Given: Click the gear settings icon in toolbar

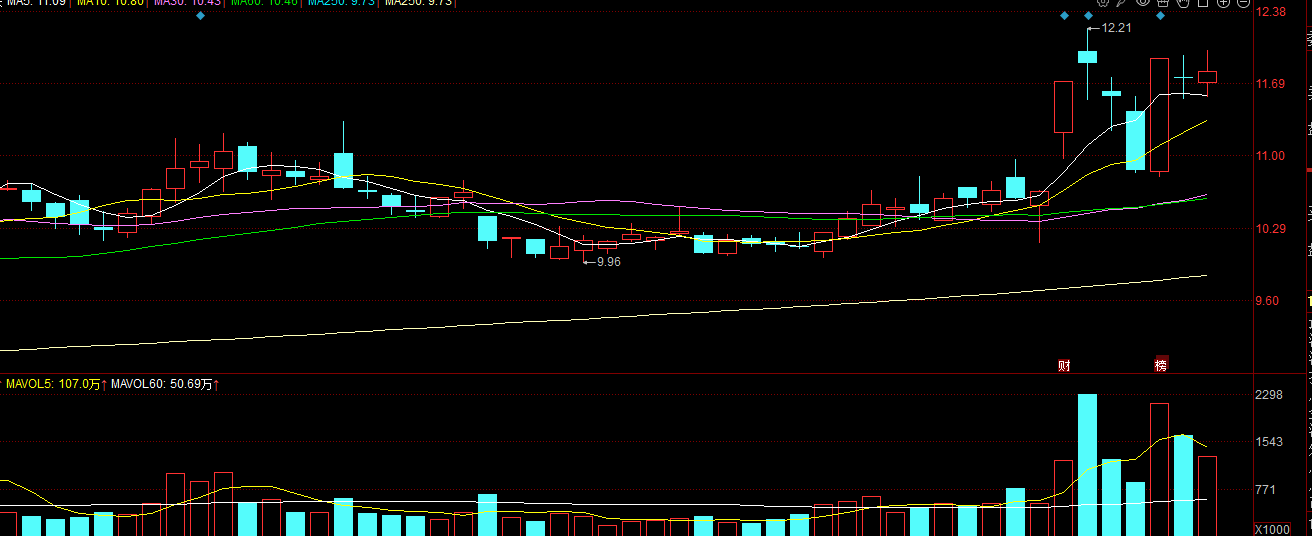Looking at the screenshot, I should [x=1103, y=3].
